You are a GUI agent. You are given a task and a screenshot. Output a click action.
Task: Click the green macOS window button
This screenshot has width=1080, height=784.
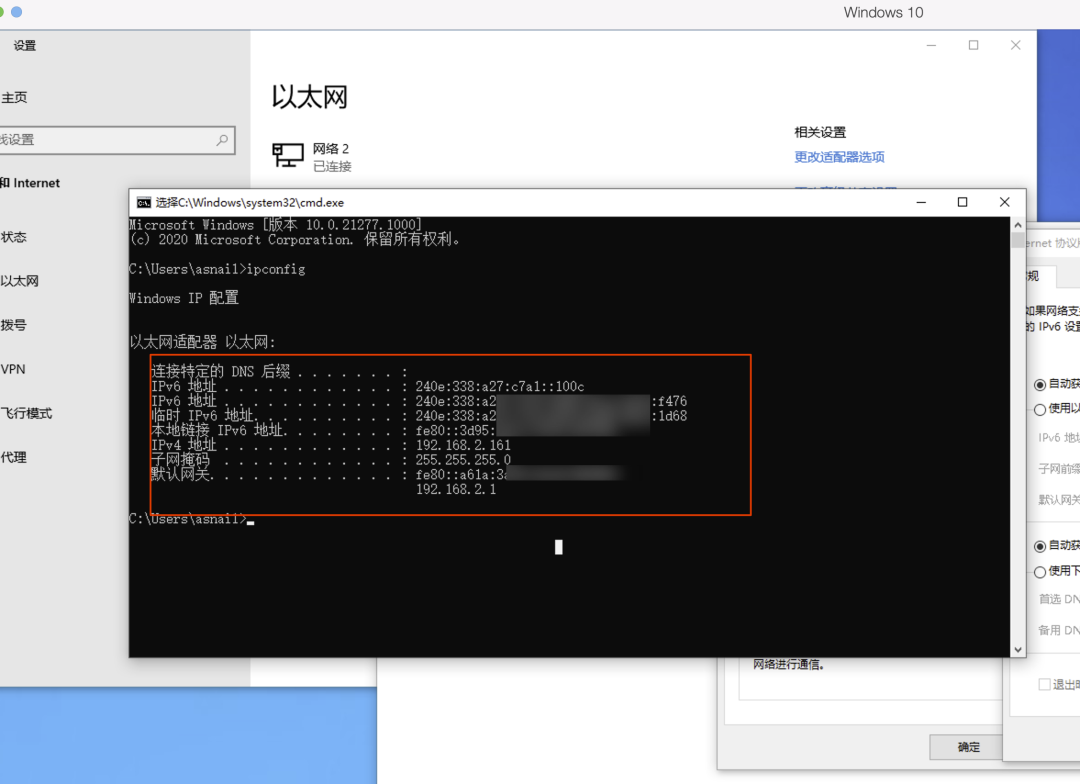tap(1, 12)
